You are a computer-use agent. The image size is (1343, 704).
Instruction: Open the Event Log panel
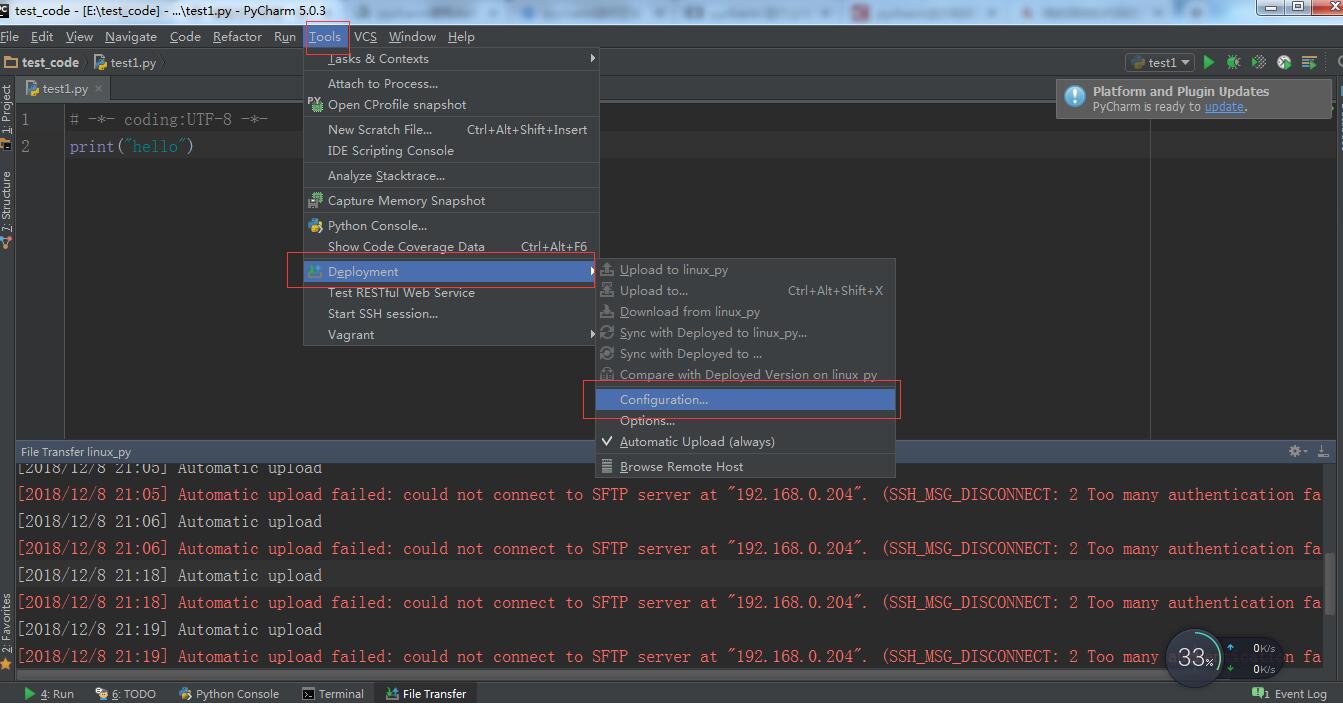tap(1291, 694)
